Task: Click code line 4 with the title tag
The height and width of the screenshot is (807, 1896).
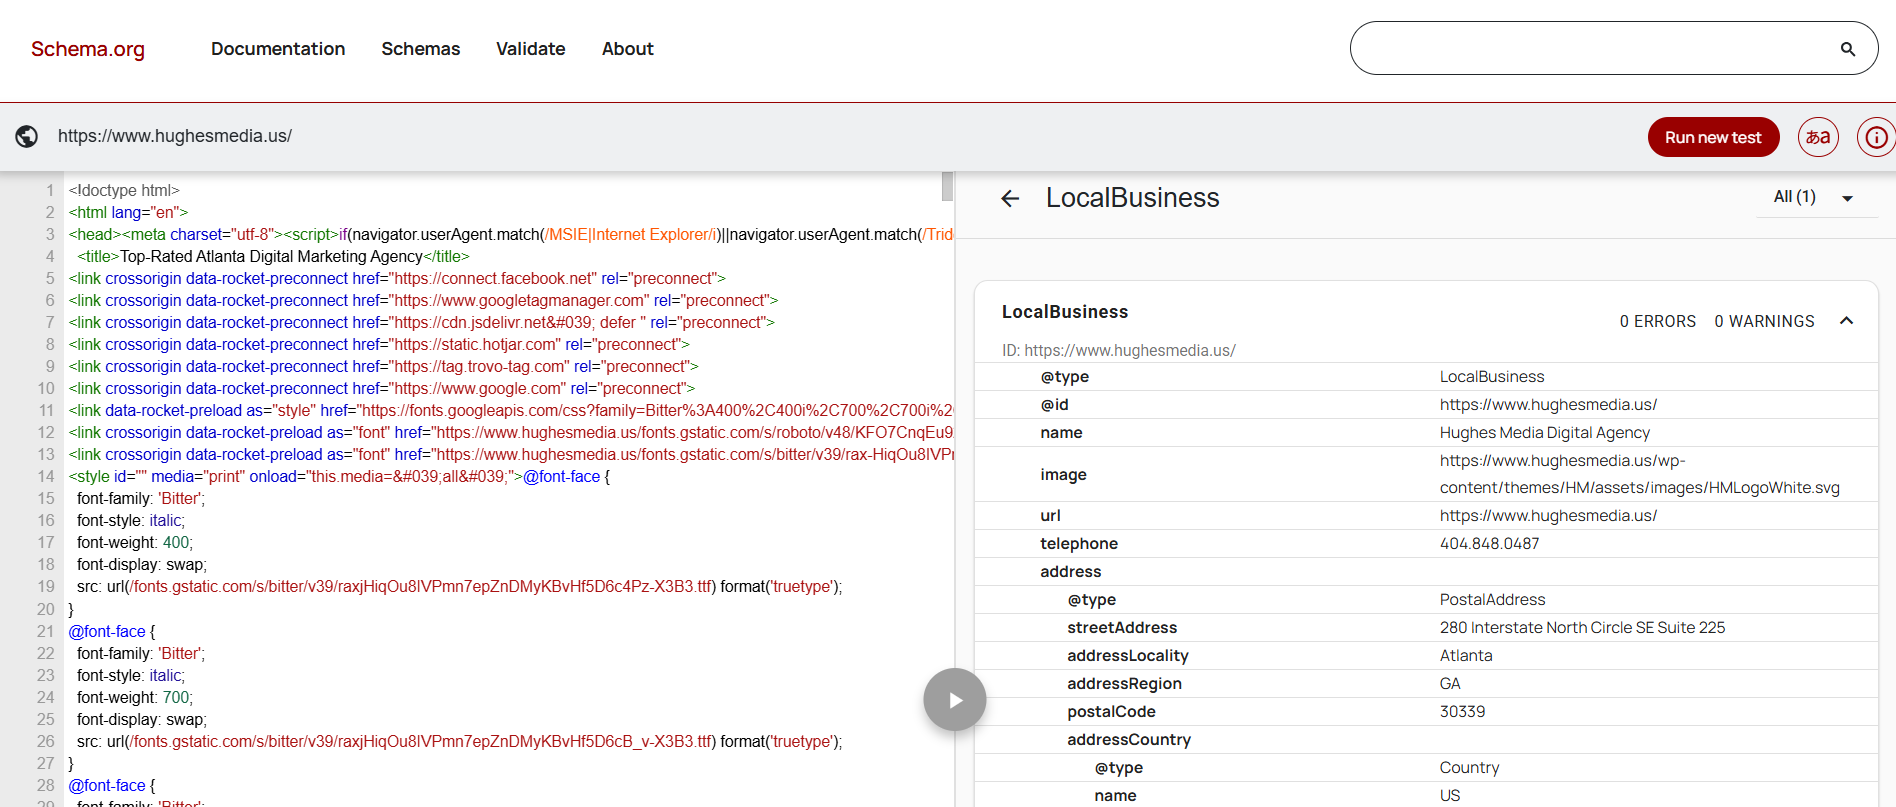Action: [273, 257]
